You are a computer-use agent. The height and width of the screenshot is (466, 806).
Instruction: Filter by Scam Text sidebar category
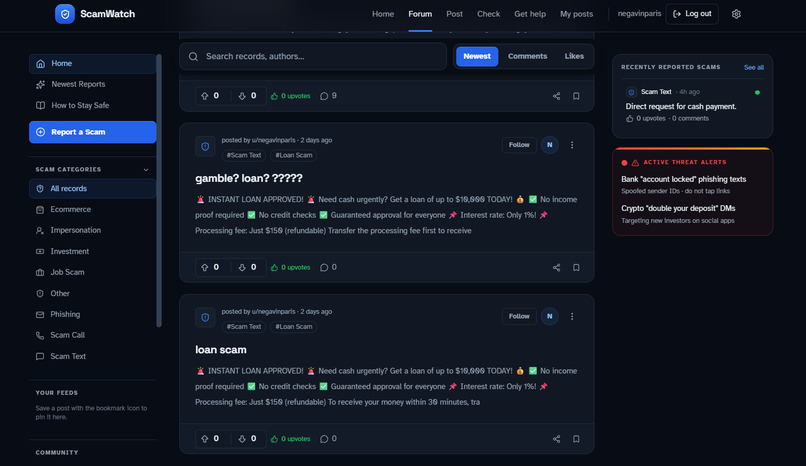[x=93, y=356]
